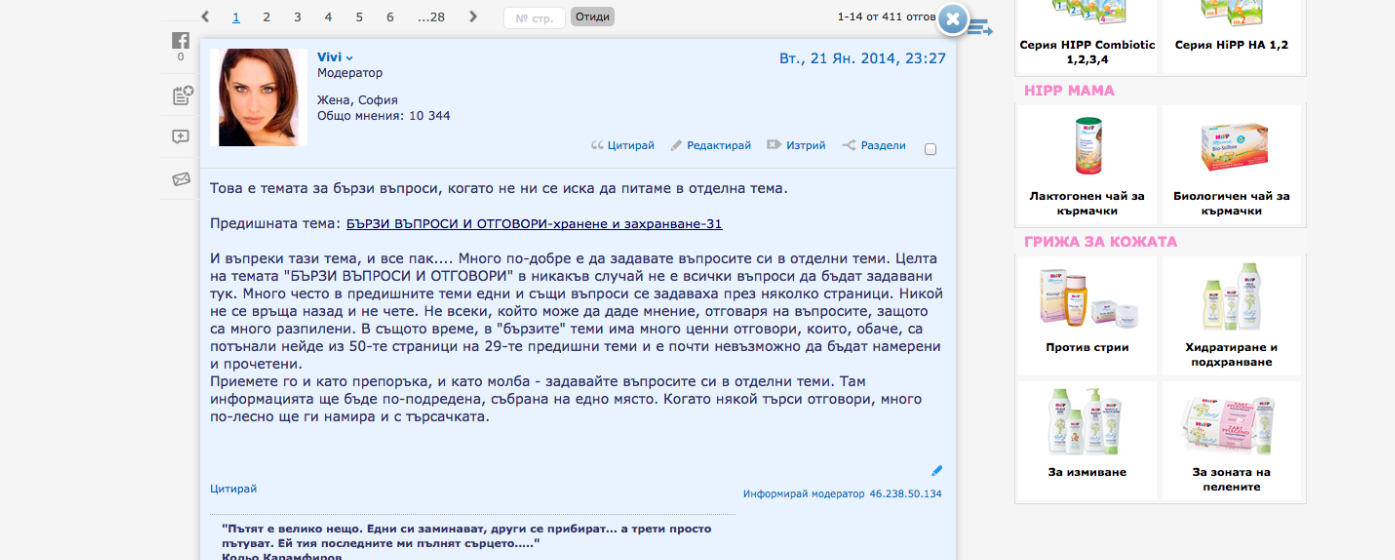The width and height of the screenshot is (1395, 560).
Task: Click the list arrow icon beside close button
Action: (x=981, y=28)
